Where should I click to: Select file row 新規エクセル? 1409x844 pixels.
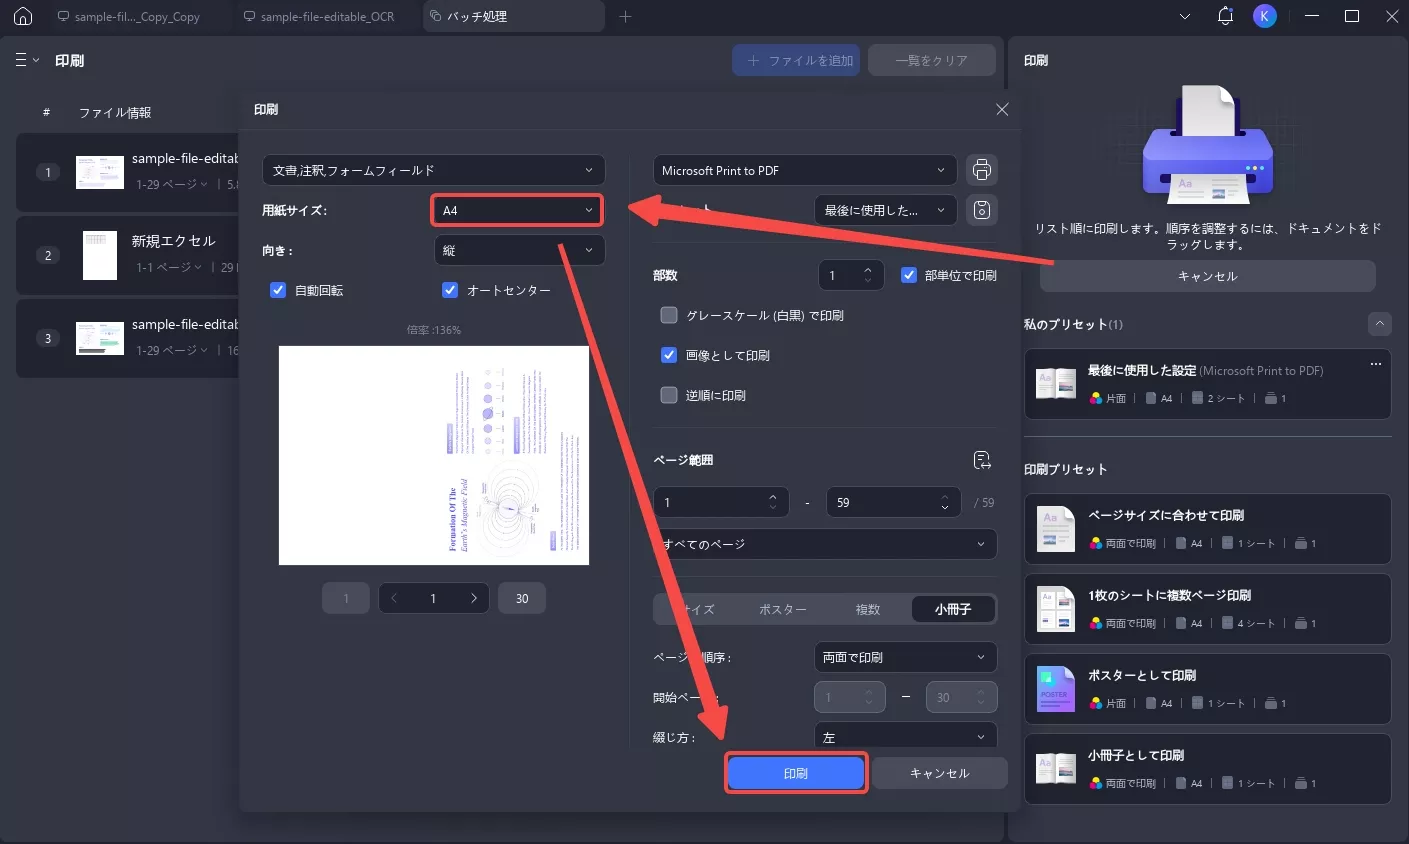[128, 255]
